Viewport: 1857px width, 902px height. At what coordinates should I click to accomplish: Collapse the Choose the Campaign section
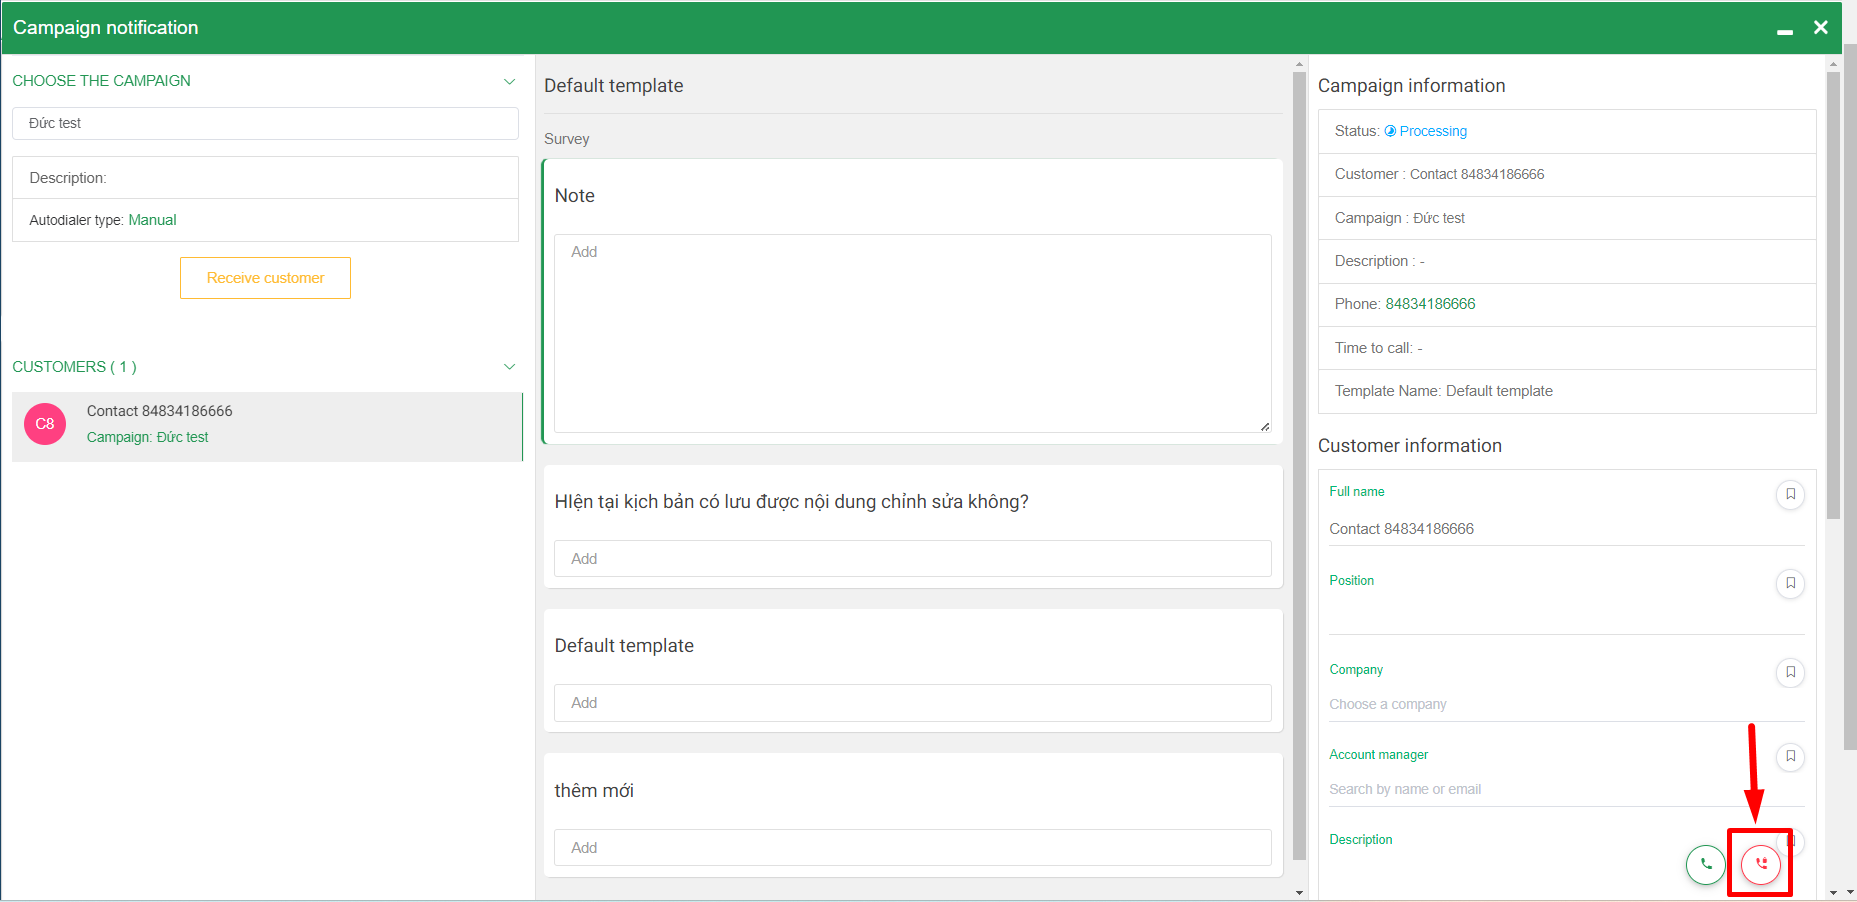tap(509, 81)
